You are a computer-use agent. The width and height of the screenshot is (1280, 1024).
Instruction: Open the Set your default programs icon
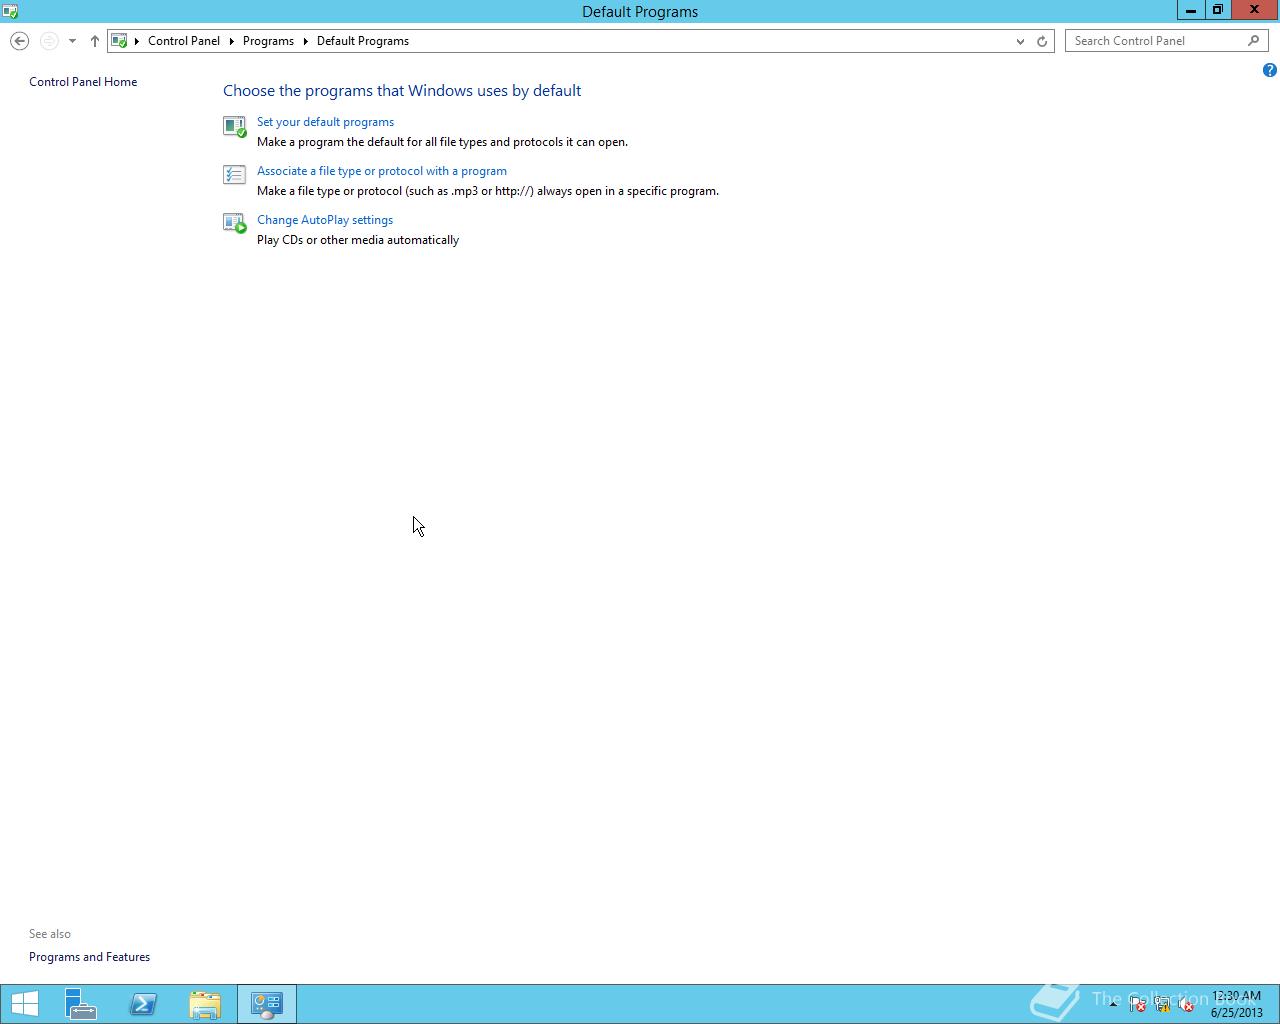[x=234, y=126]
